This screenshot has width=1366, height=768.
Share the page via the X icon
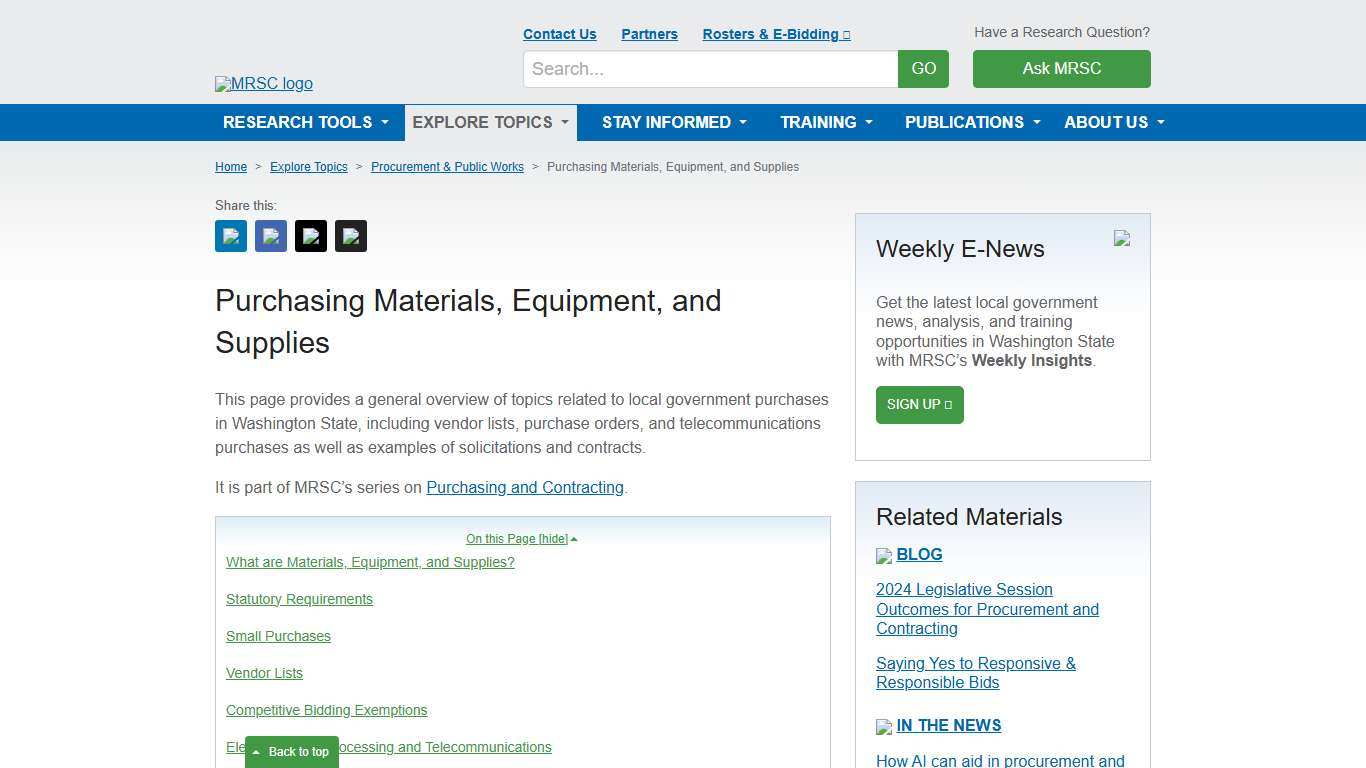pyautogui.click(x=310, y=235)
